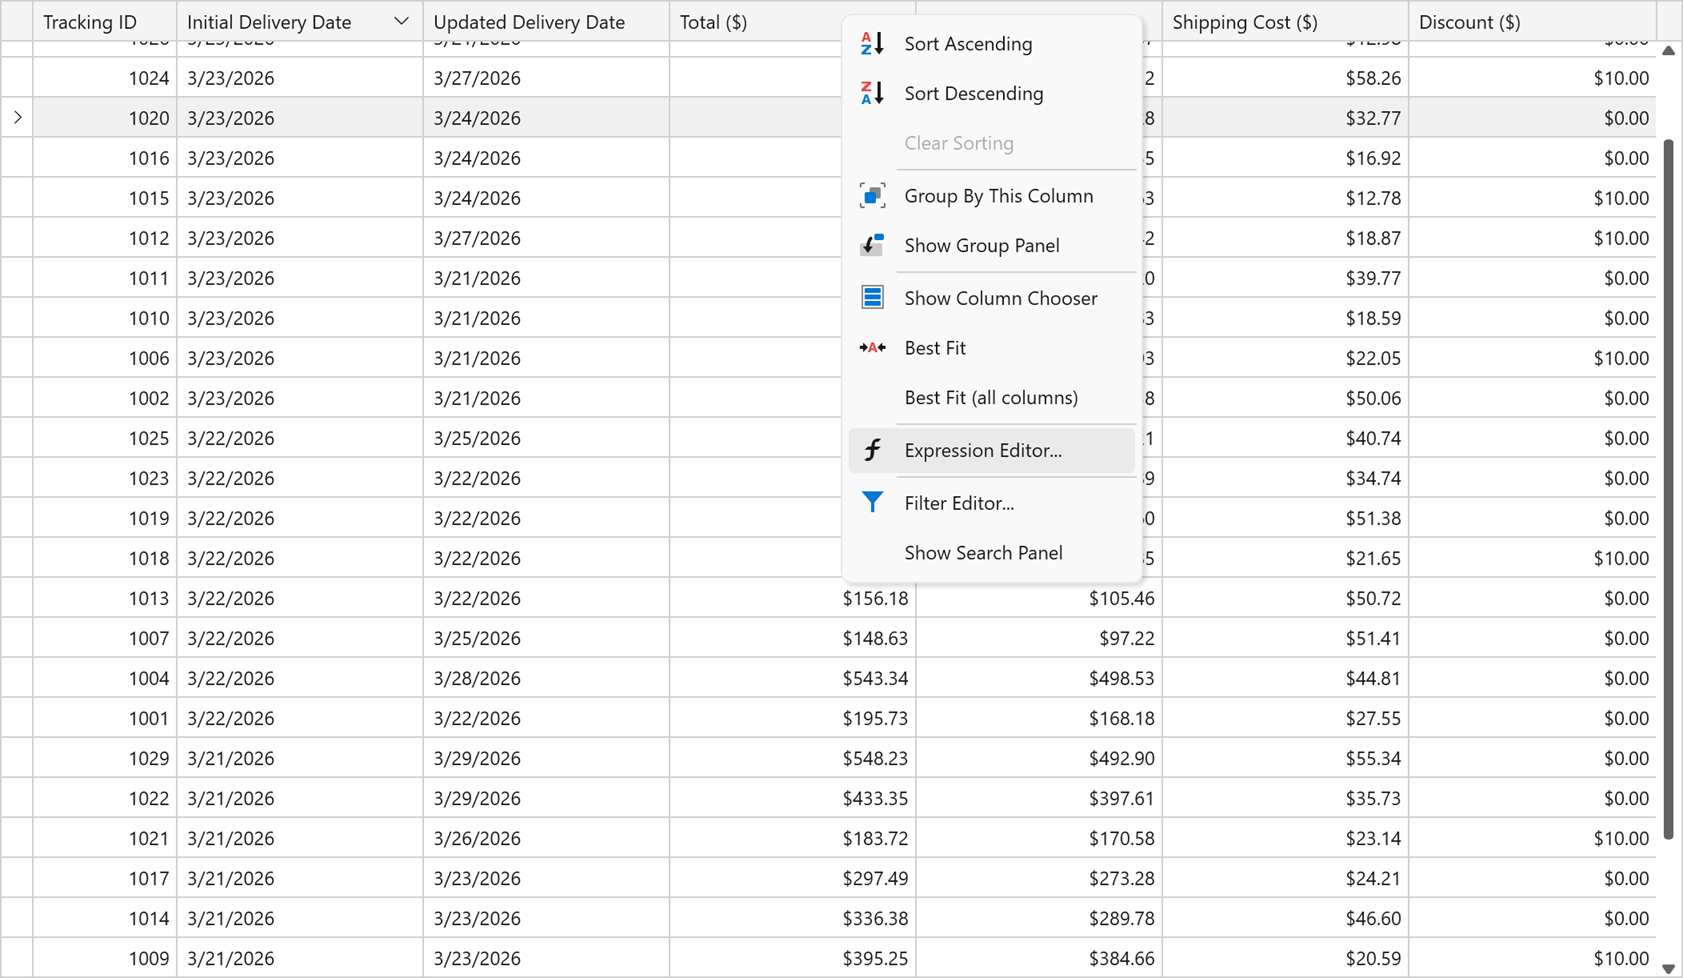Select Tracking ID cell 1024
Image resolution: width=1683 pixels, height=978 pixels.
(x=105, y=78)
